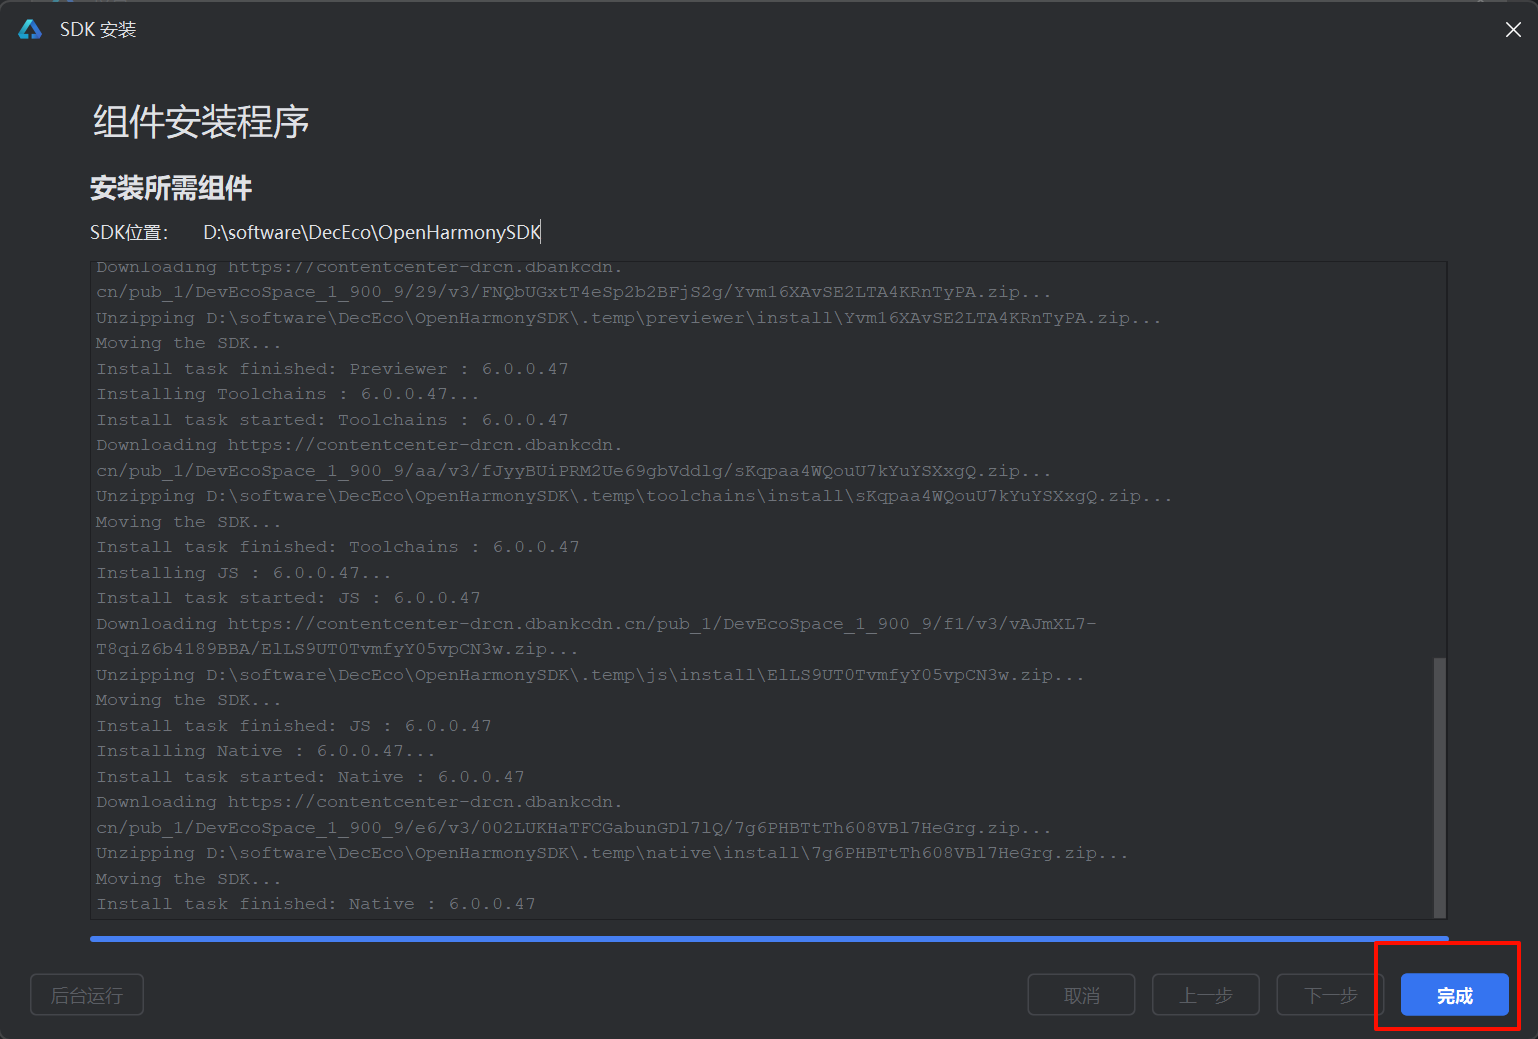Click the log panel vertical scrollbar

point(1439,786)
